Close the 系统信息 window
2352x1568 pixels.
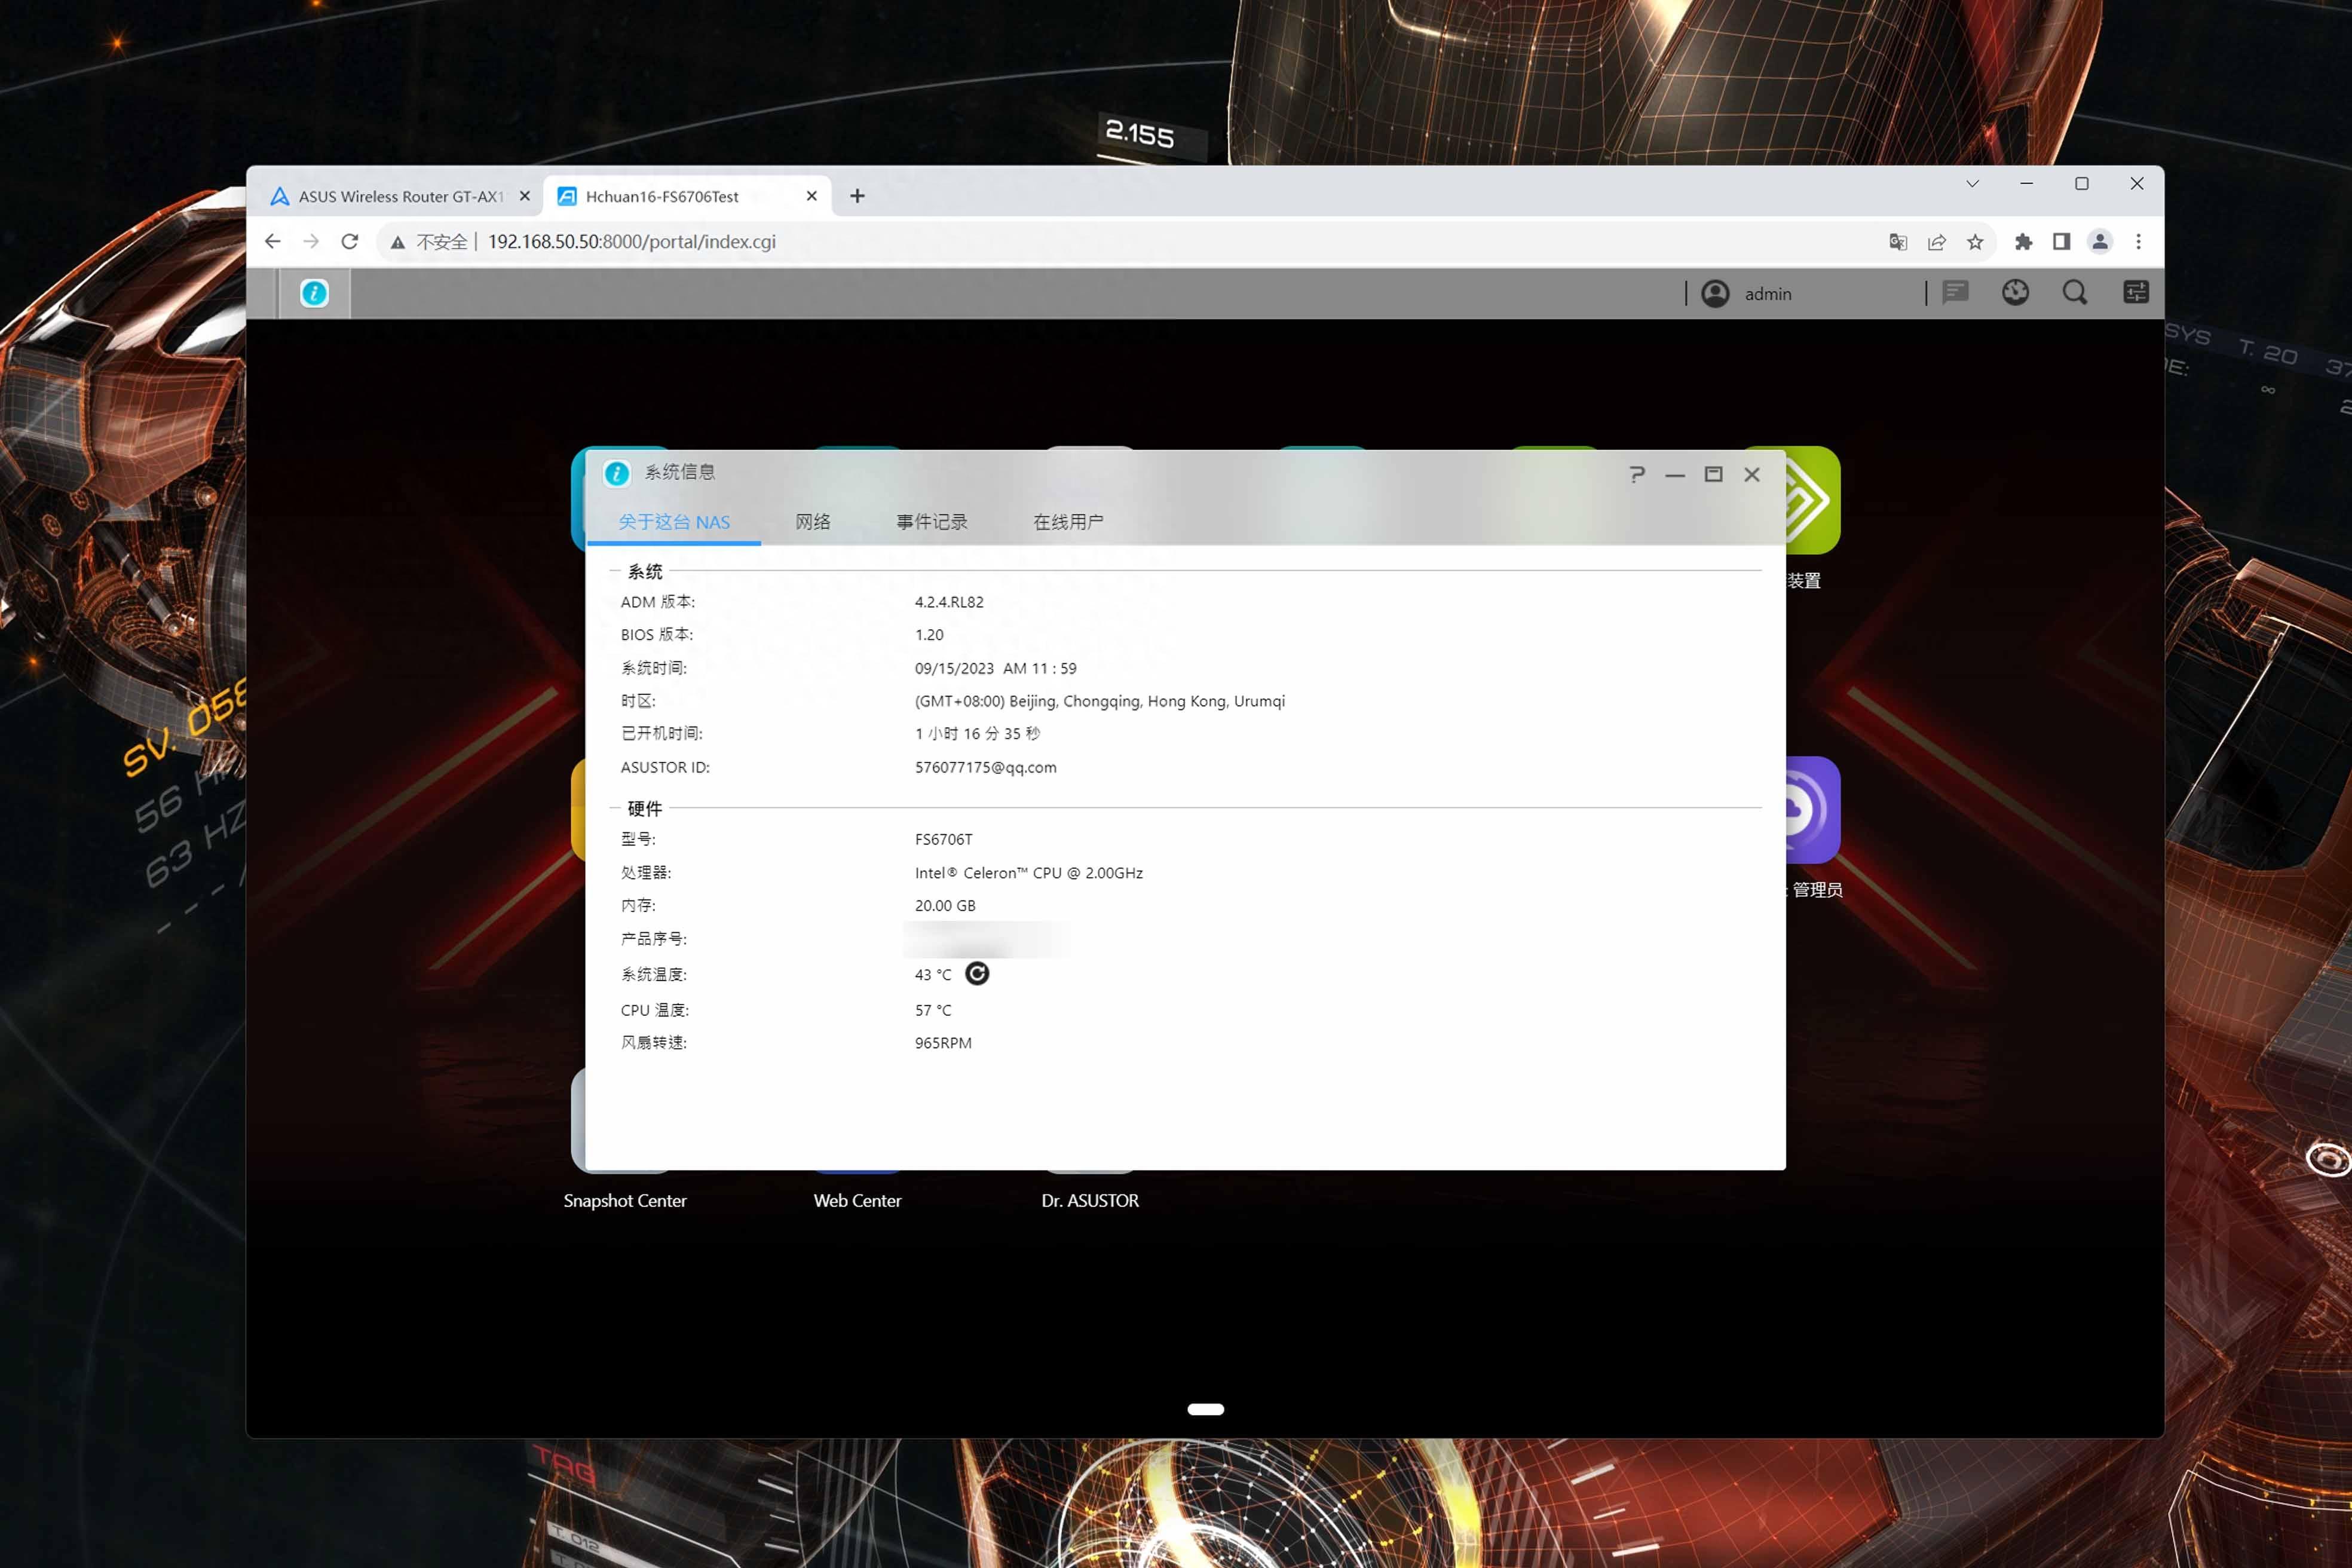(1752, 475)
